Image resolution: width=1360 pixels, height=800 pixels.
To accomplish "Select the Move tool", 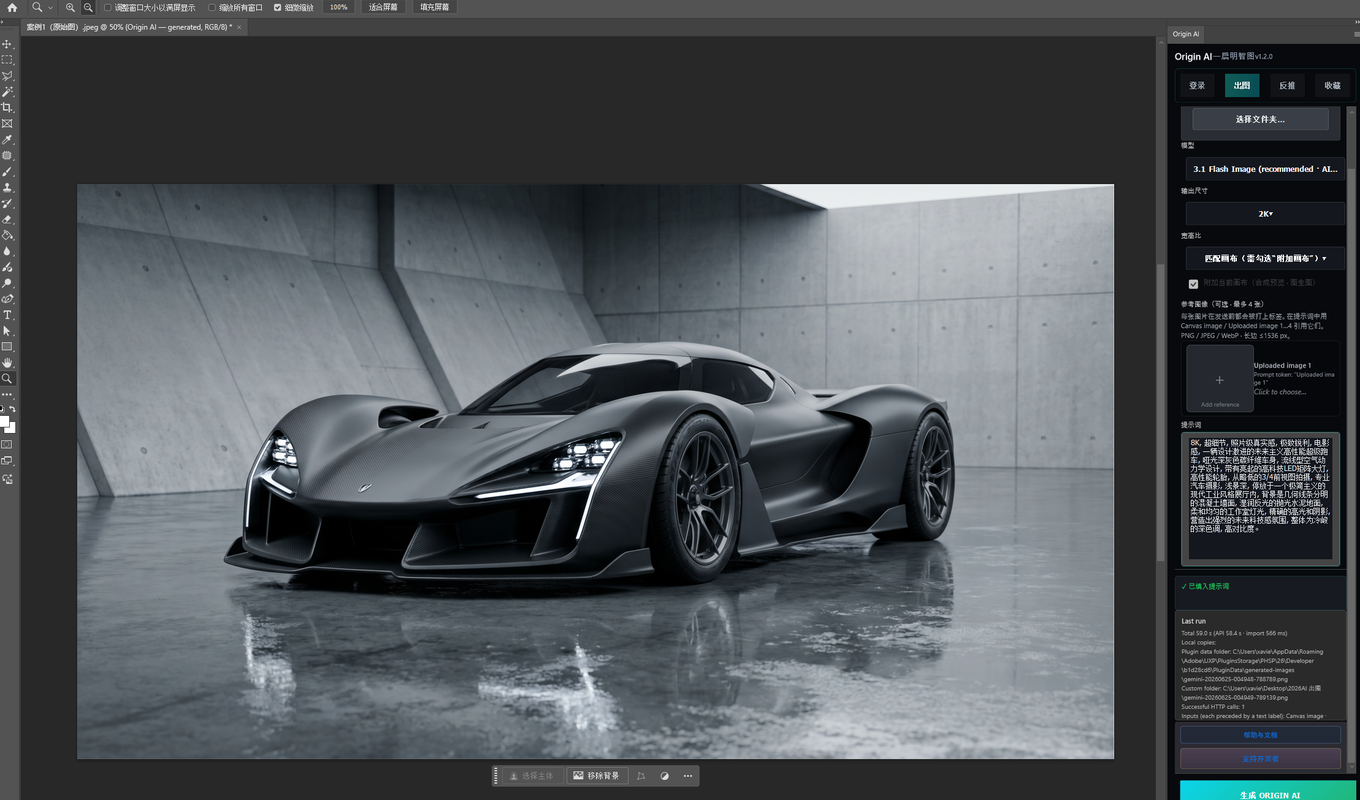I will [7, 44].
